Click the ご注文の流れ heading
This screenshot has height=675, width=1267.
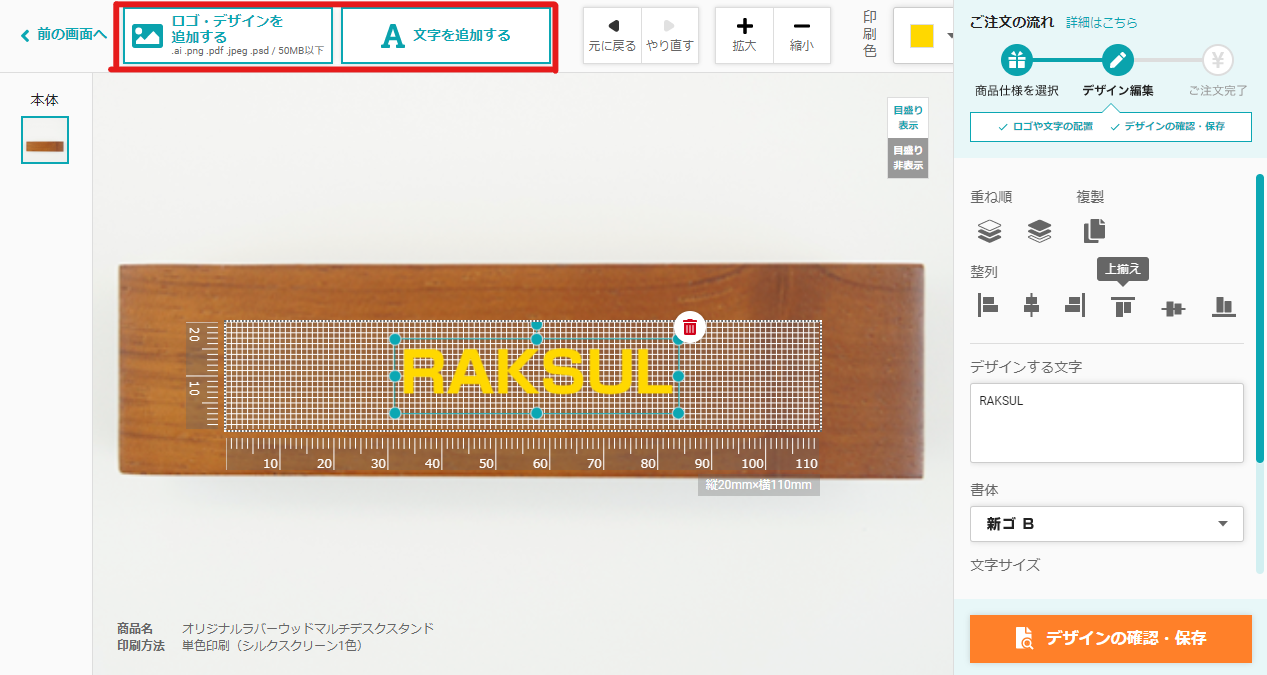1012,22
